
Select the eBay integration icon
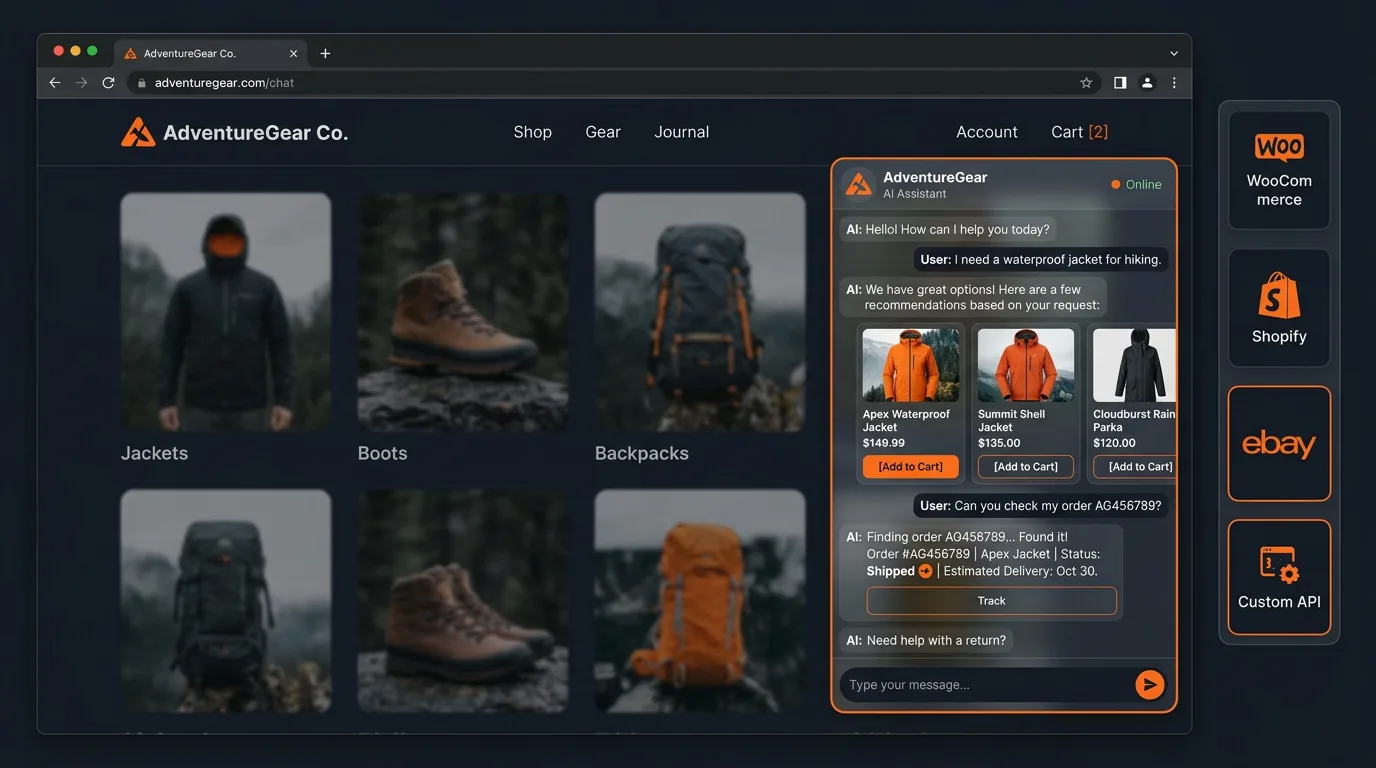(x=1279, y=443)
